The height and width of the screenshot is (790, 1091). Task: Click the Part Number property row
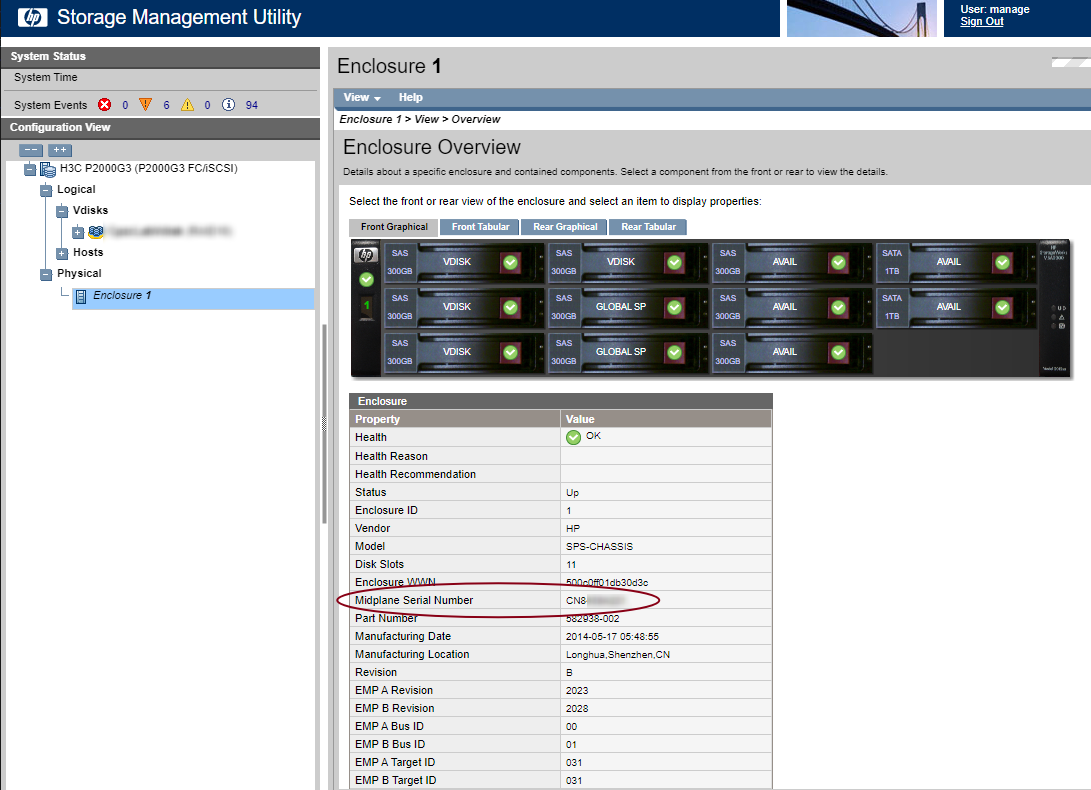pyautogui.click(x=561, y=619)
